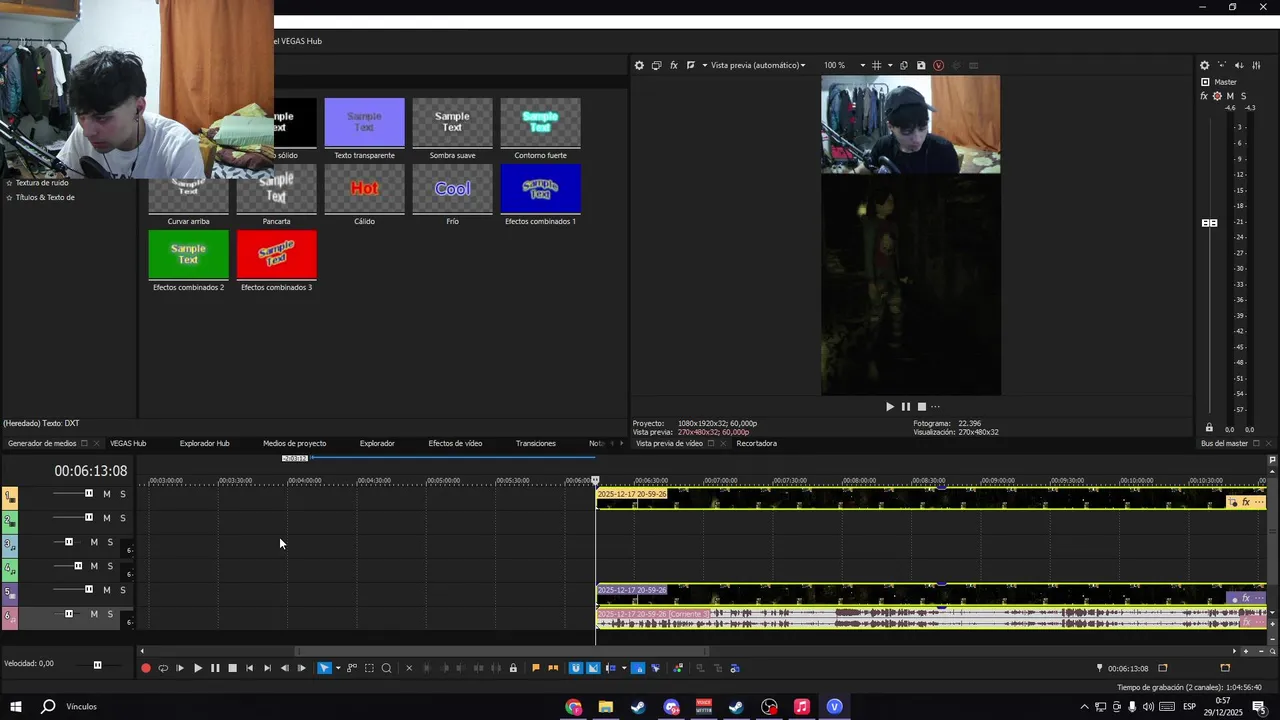1280x720 pixels.
Task: Open Master bus settings gear
Action: pos(1204,65)
